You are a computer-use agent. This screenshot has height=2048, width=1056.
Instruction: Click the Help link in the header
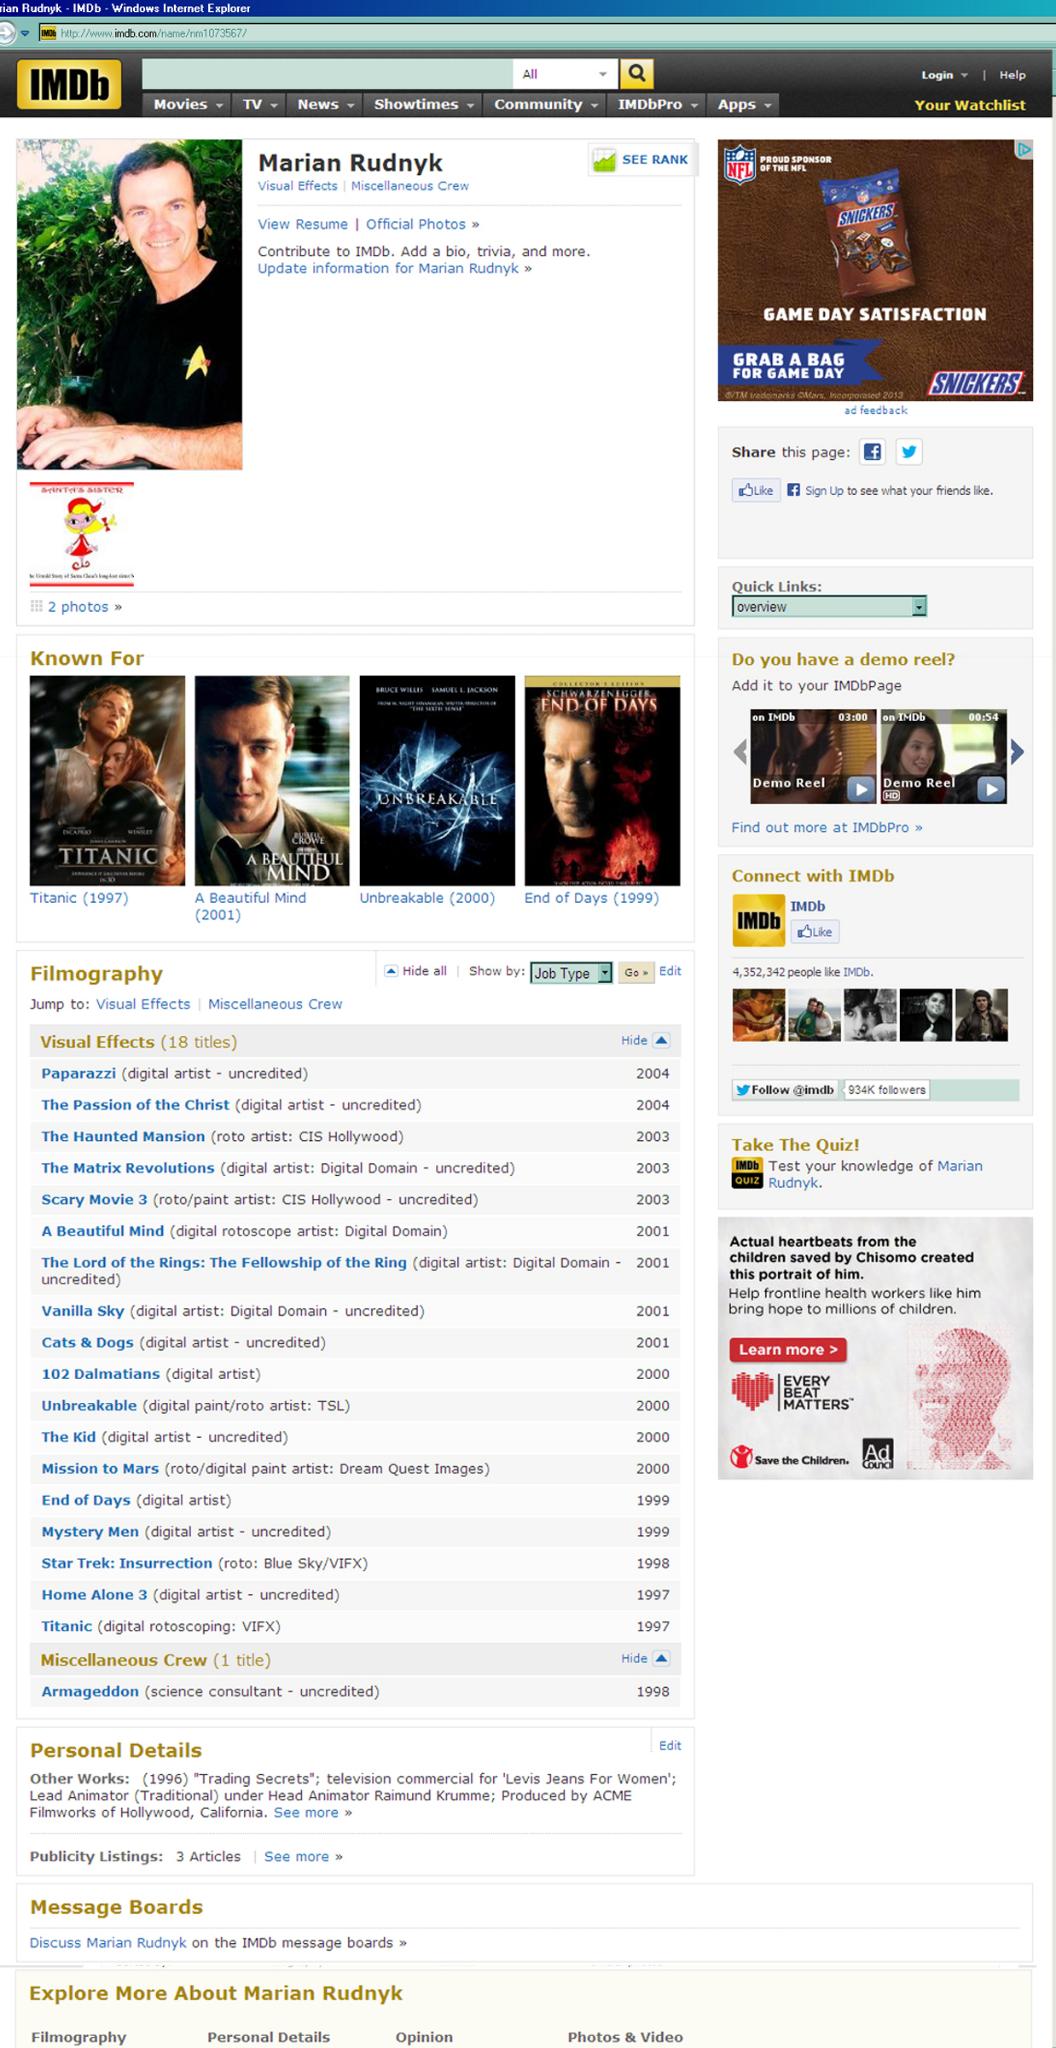[1012, 75]
